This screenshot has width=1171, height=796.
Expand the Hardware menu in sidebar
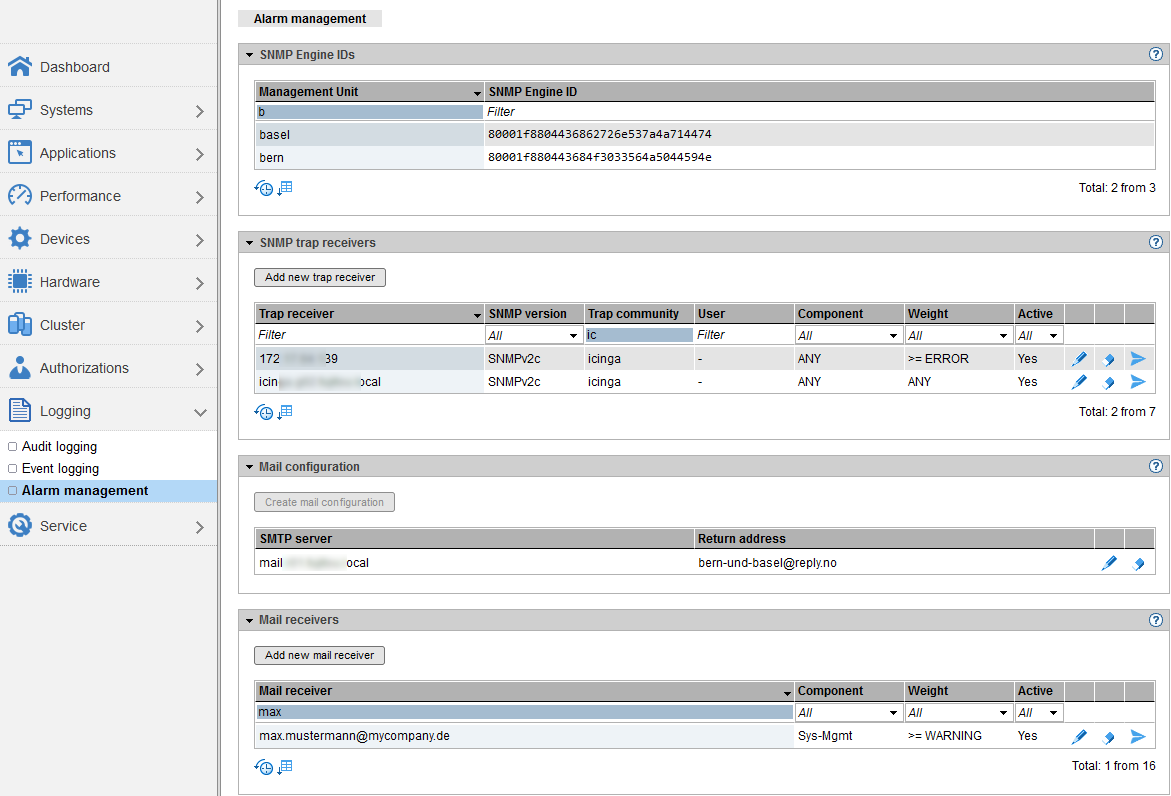tap(199, 283)
